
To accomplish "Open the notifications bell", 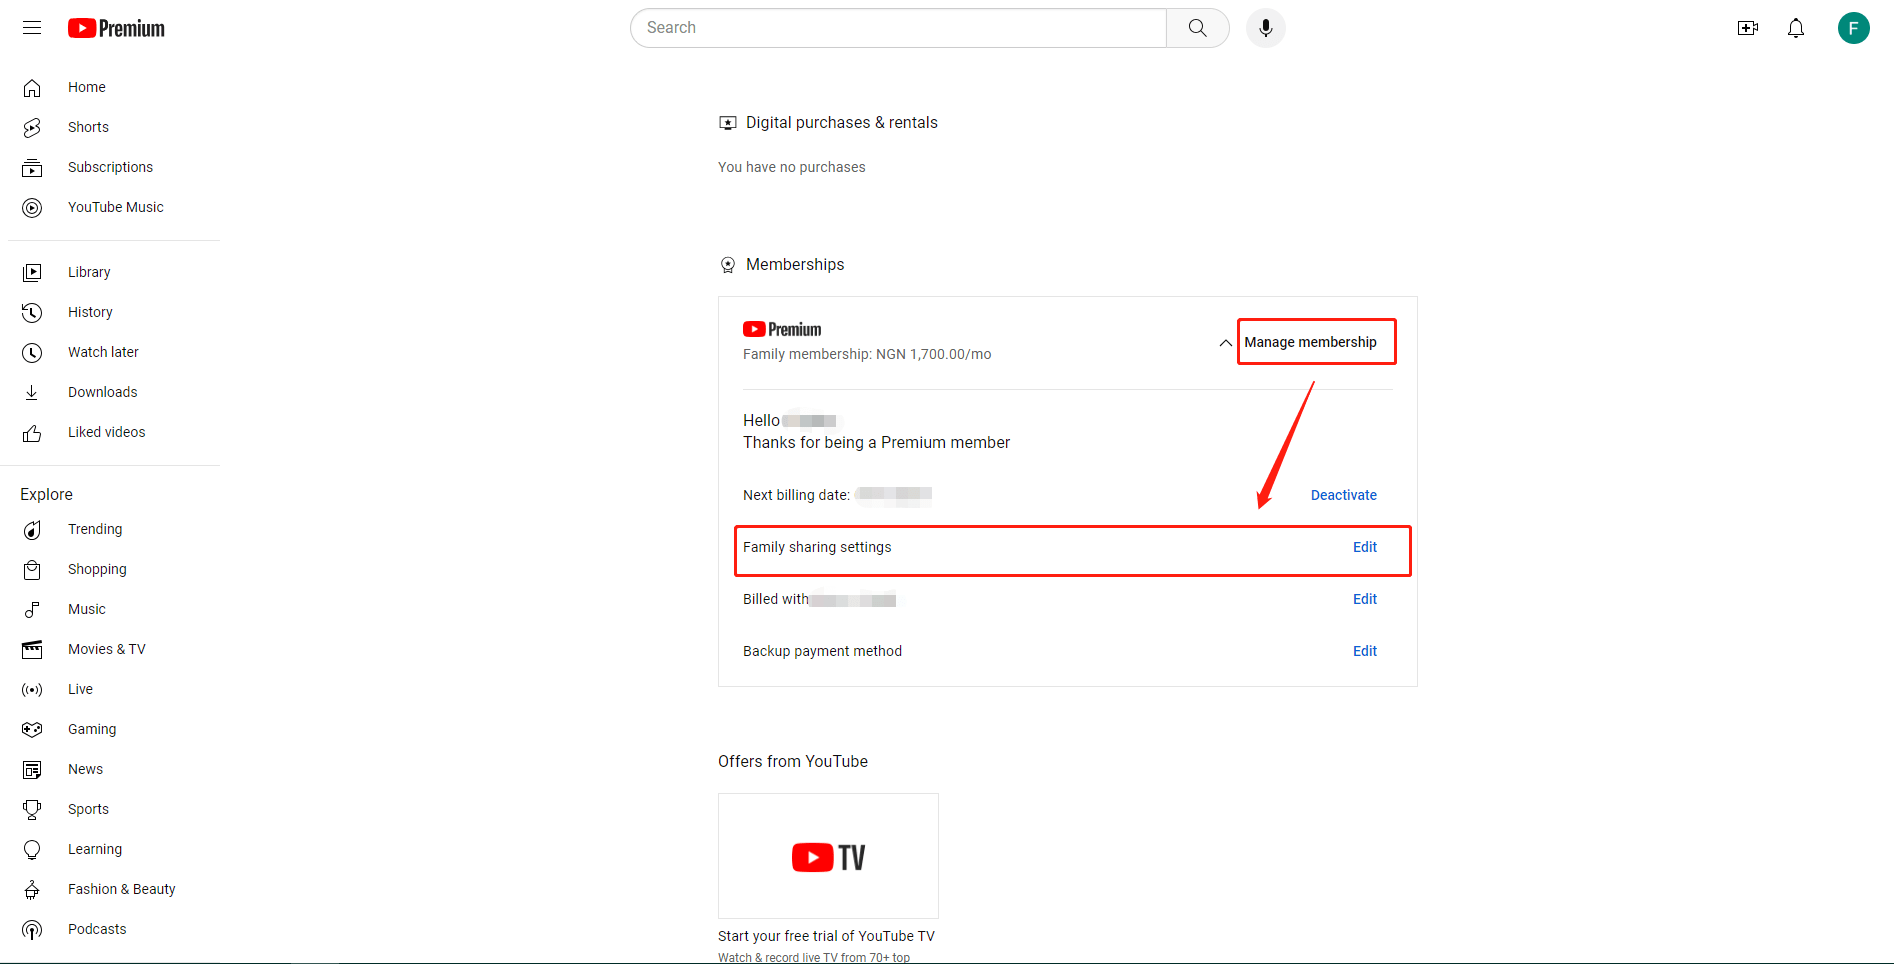I will click(x=1795, y=28).
